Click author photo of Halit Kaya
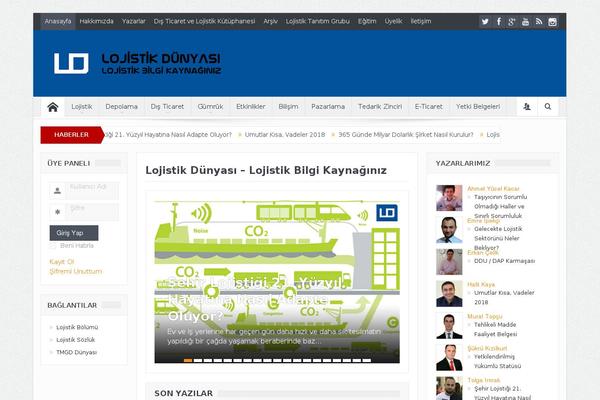 click(449, 294)
